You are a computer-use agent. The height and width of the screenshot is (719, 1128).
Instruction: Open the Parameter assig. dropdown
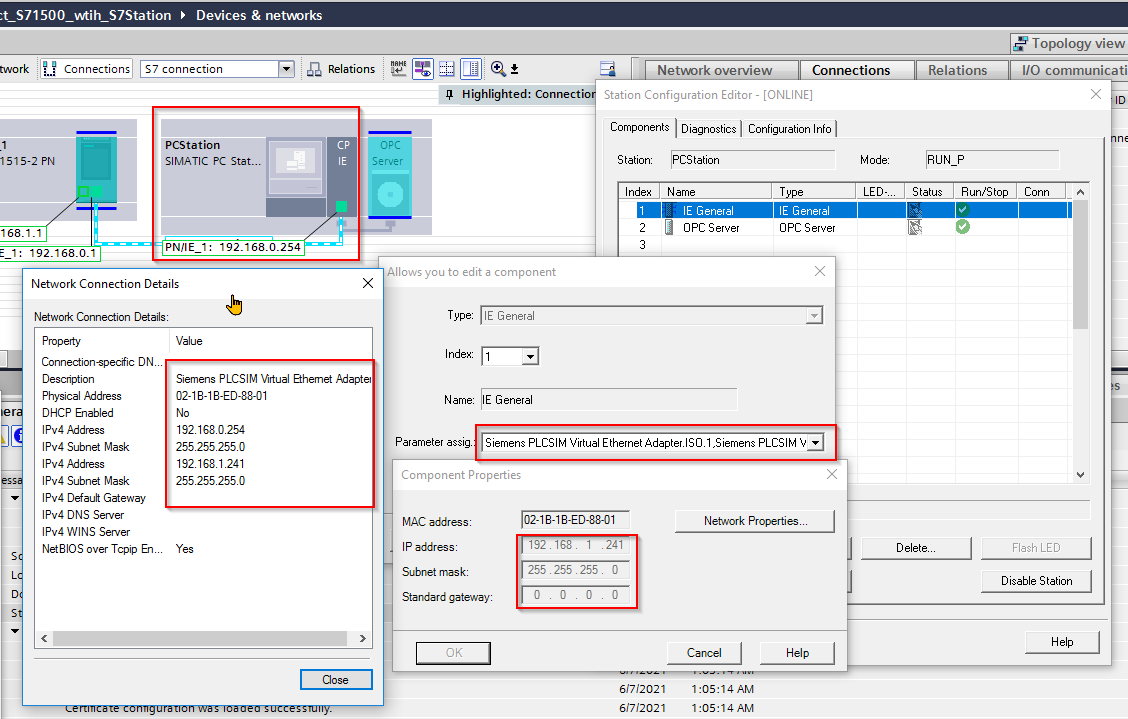tap(815, 443)
